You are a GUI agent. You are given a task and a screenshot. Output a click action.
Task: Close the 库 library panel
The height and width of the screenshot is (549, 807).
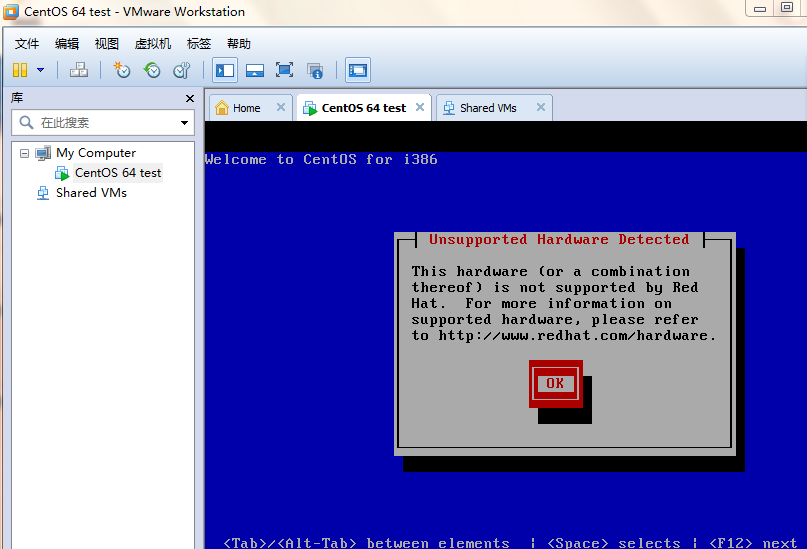coord(189,98)
